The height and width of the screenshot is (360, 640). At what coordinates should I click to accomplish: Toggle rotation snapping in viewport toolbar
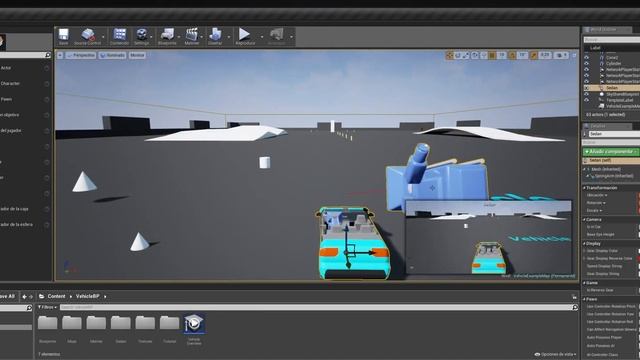[512, 55]
